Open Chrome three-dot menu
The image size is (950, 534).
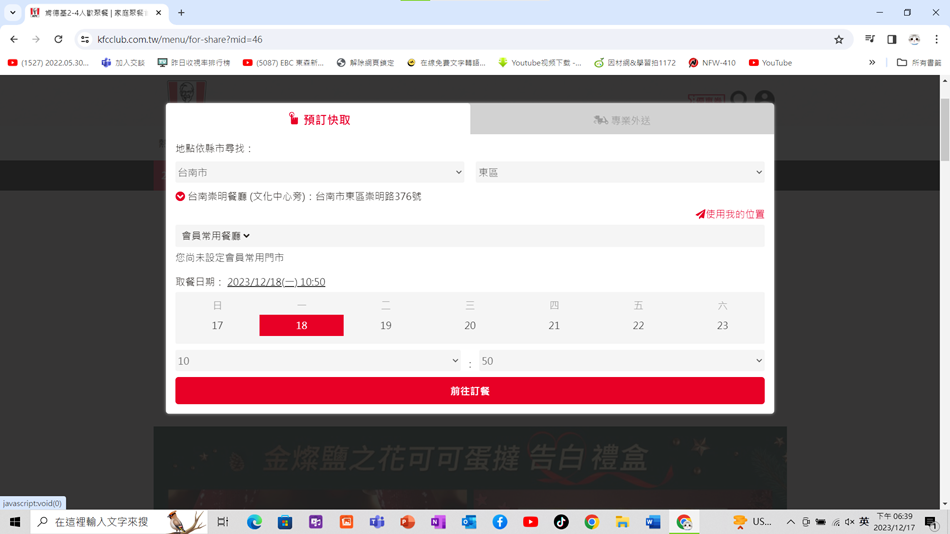click(x=936, y=39)
